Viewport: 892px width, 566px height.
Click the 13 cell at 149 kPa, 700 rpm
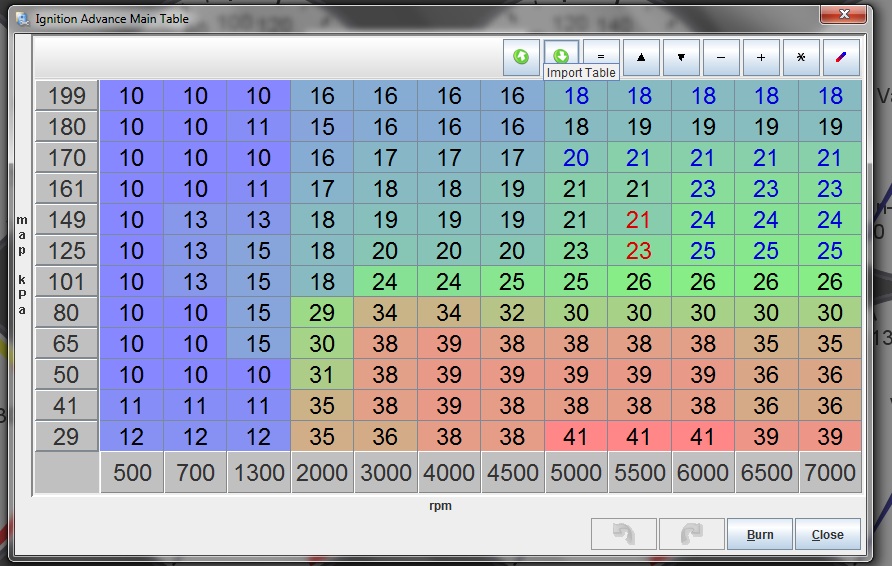(x=195, y=220)
